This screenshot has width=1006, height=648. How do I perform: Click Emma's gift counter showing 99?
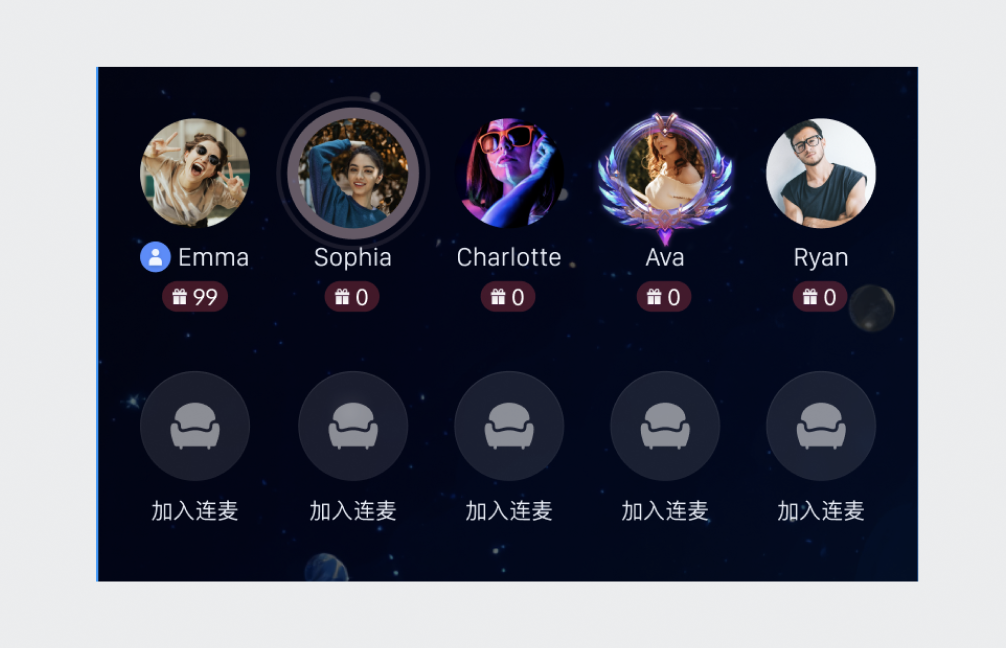click(195, 297)
